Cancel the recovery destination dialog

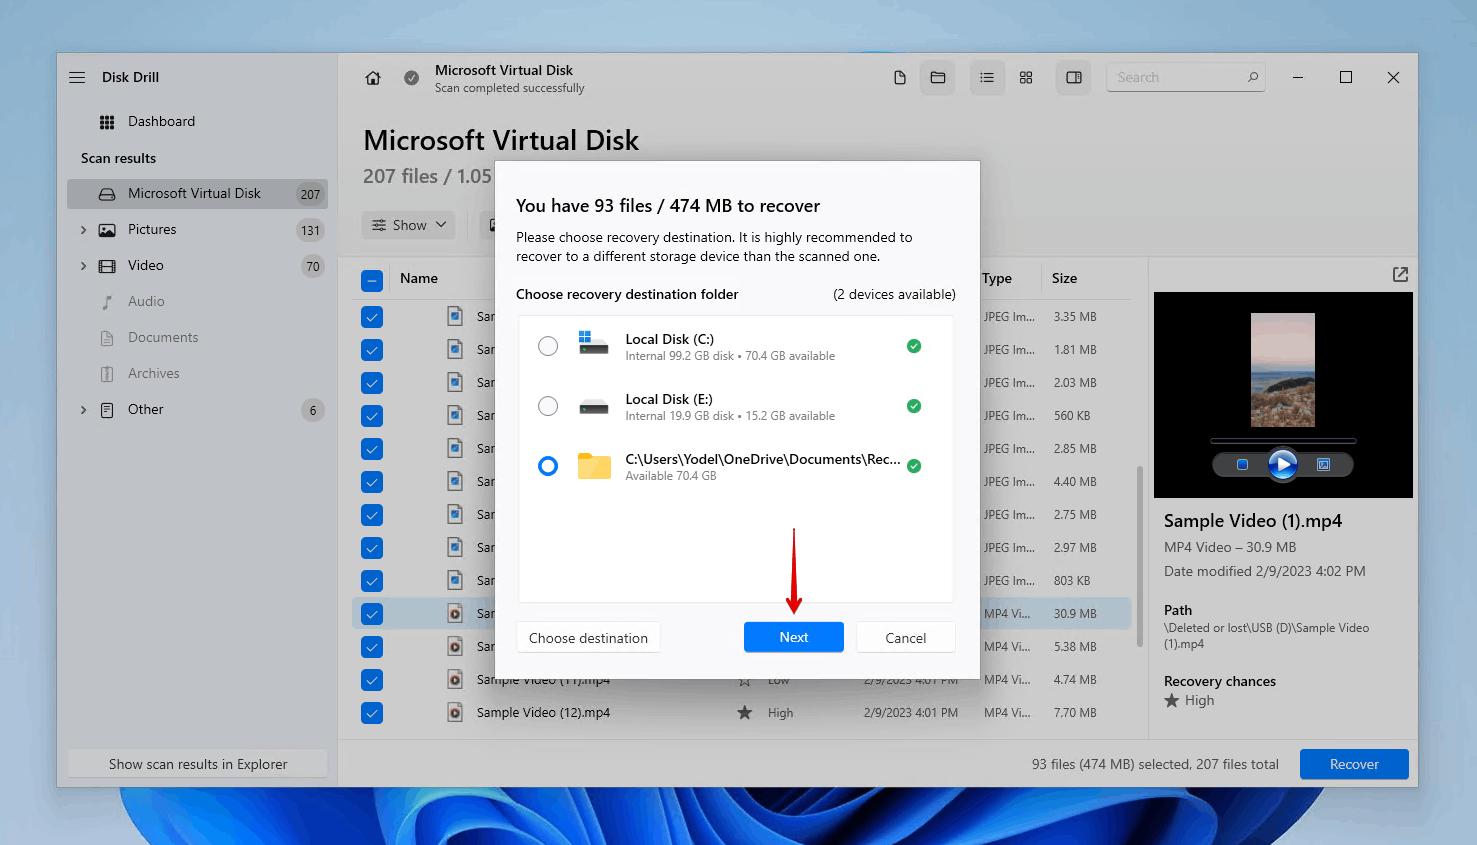906,638
